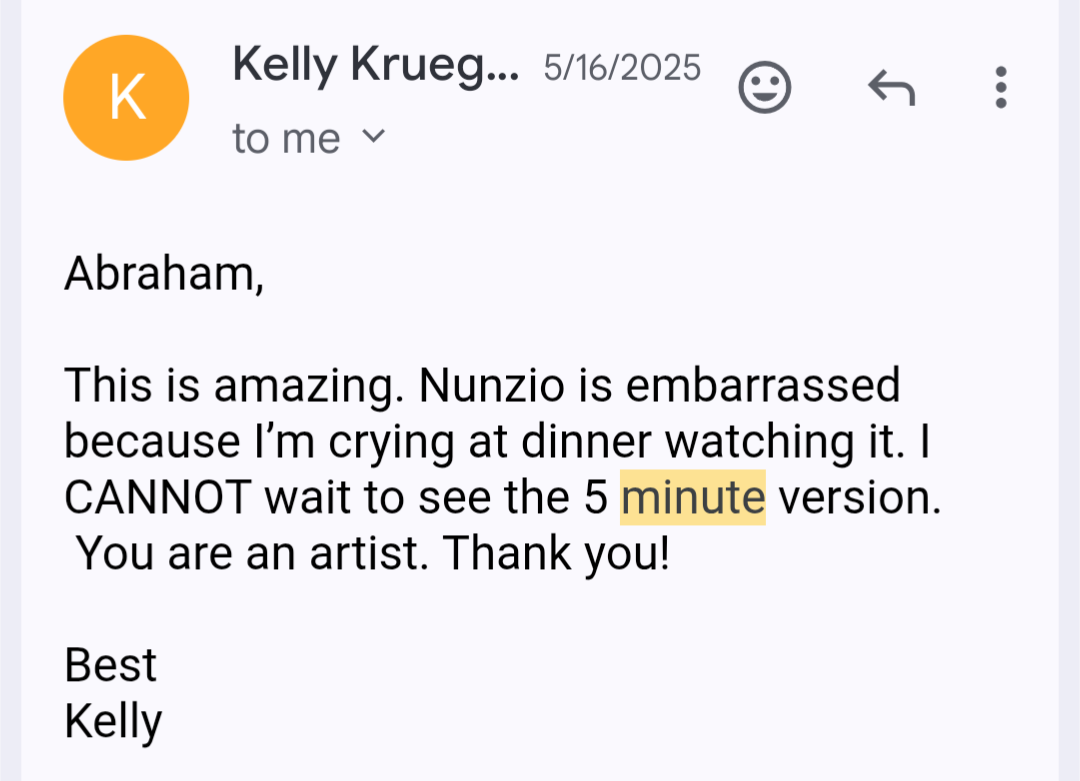Tap the orange K sender avatar

coord(126,97)
